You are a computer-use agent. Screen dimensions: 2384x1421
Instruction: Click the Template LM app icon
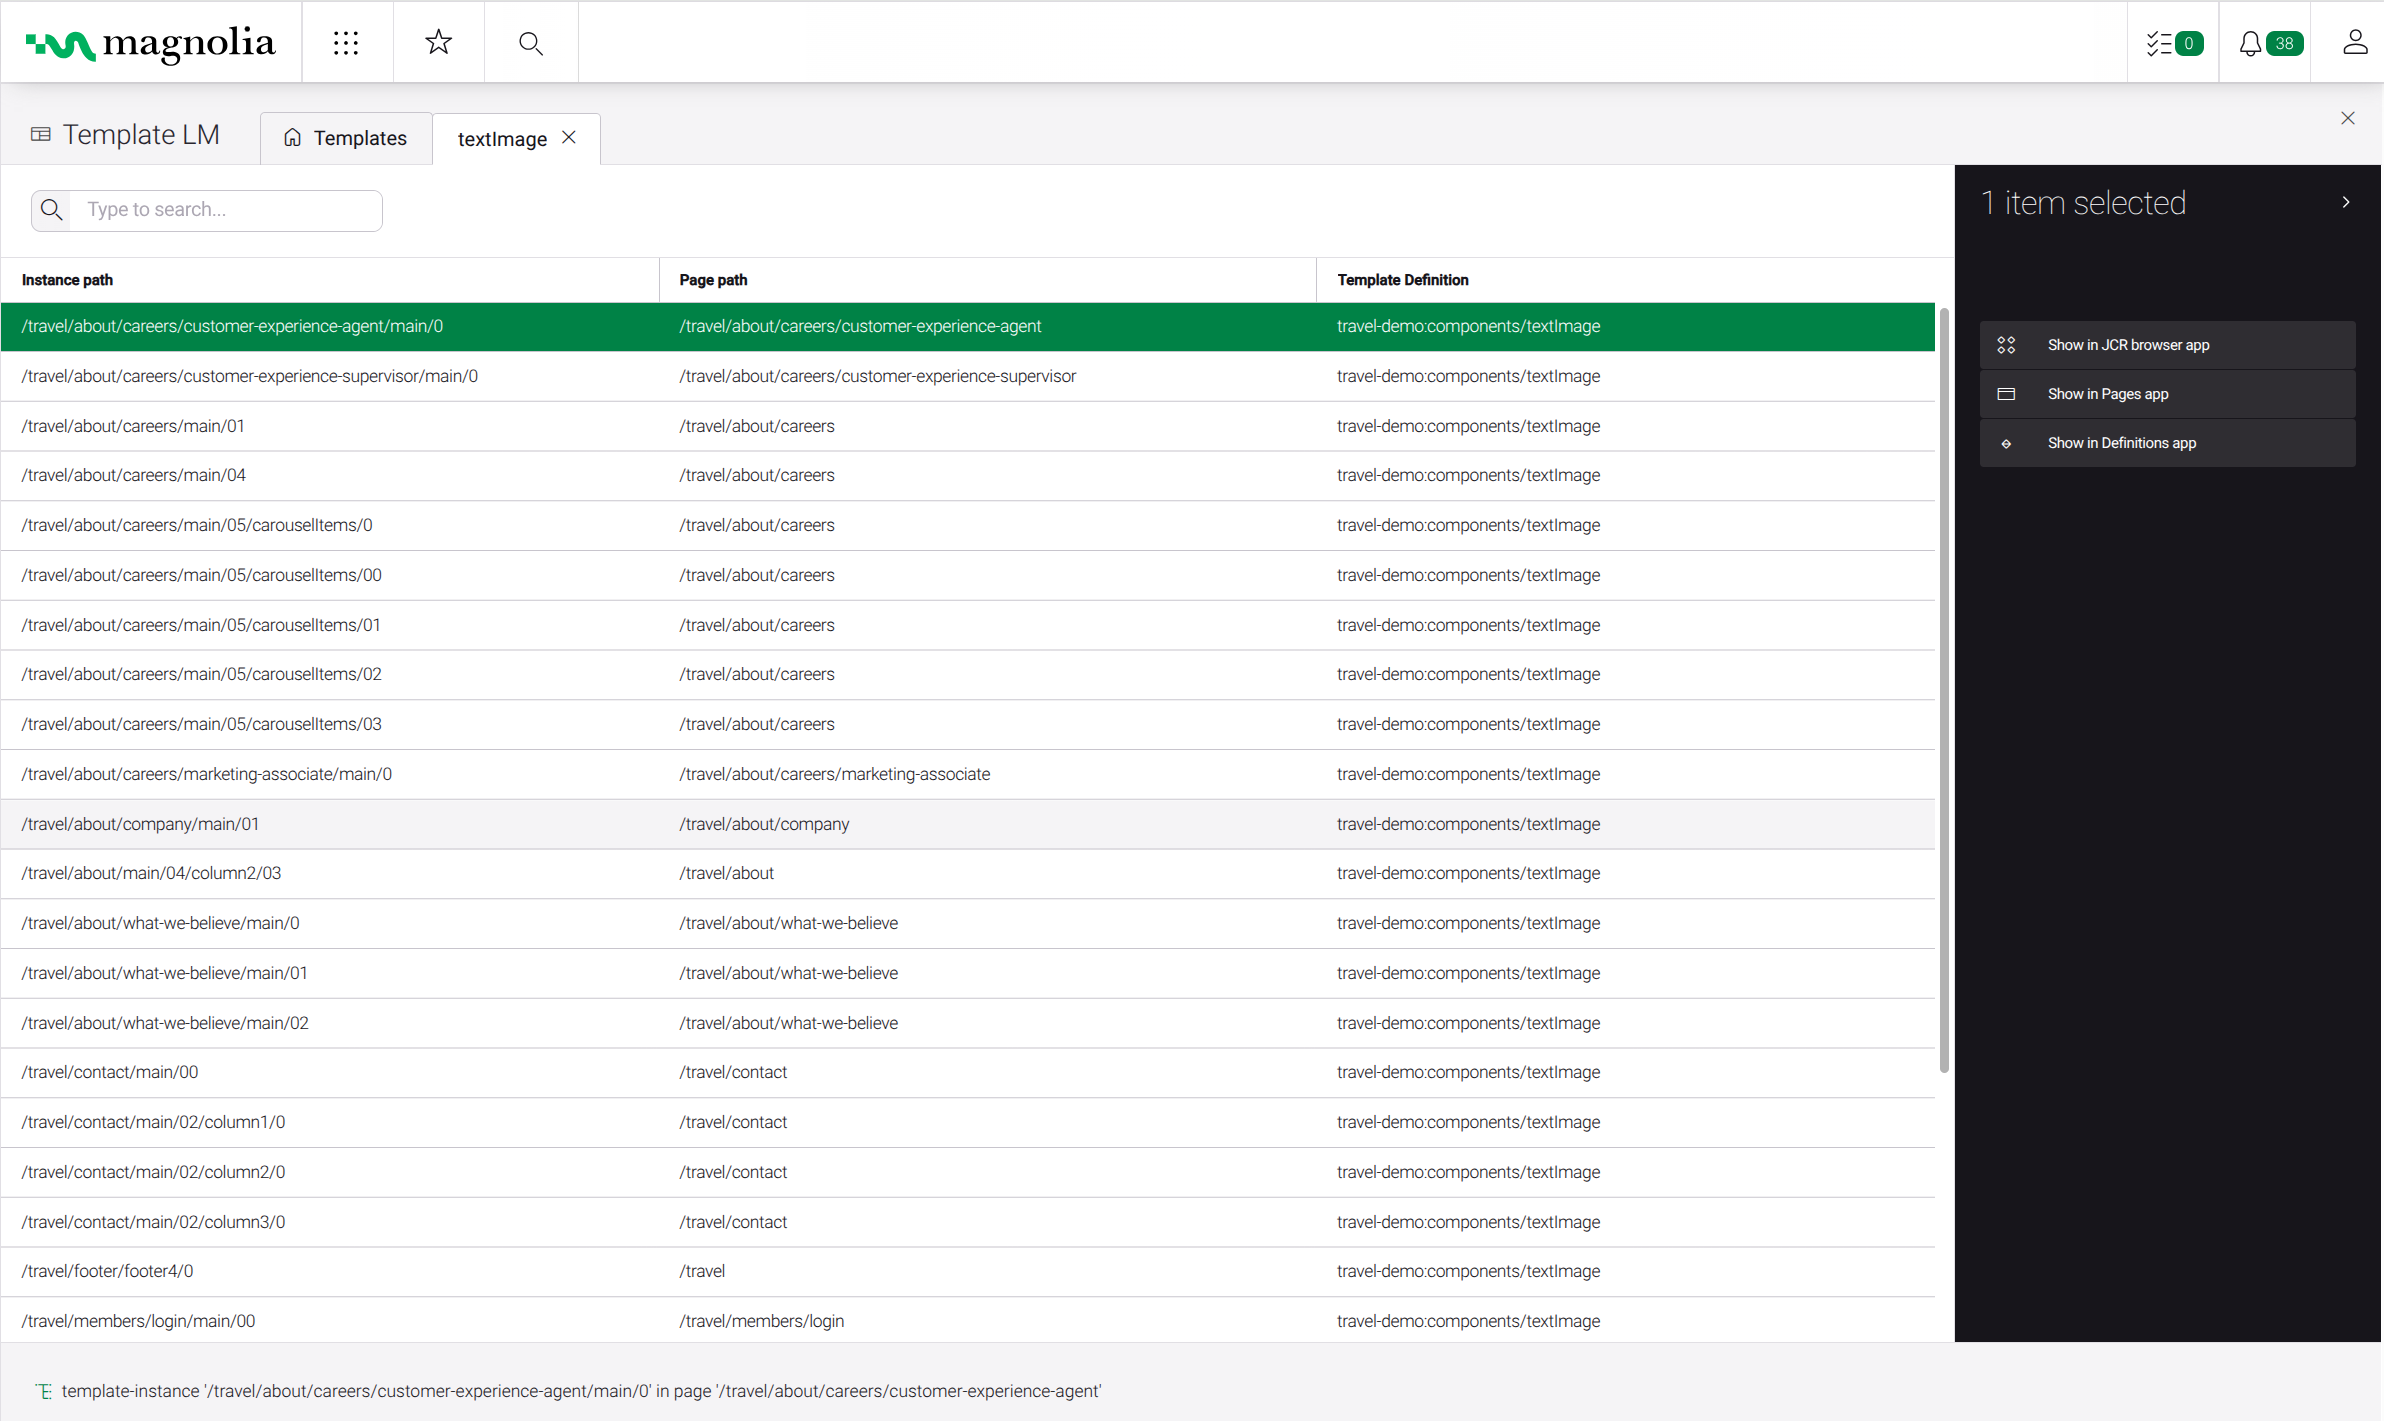coord(41,135)
